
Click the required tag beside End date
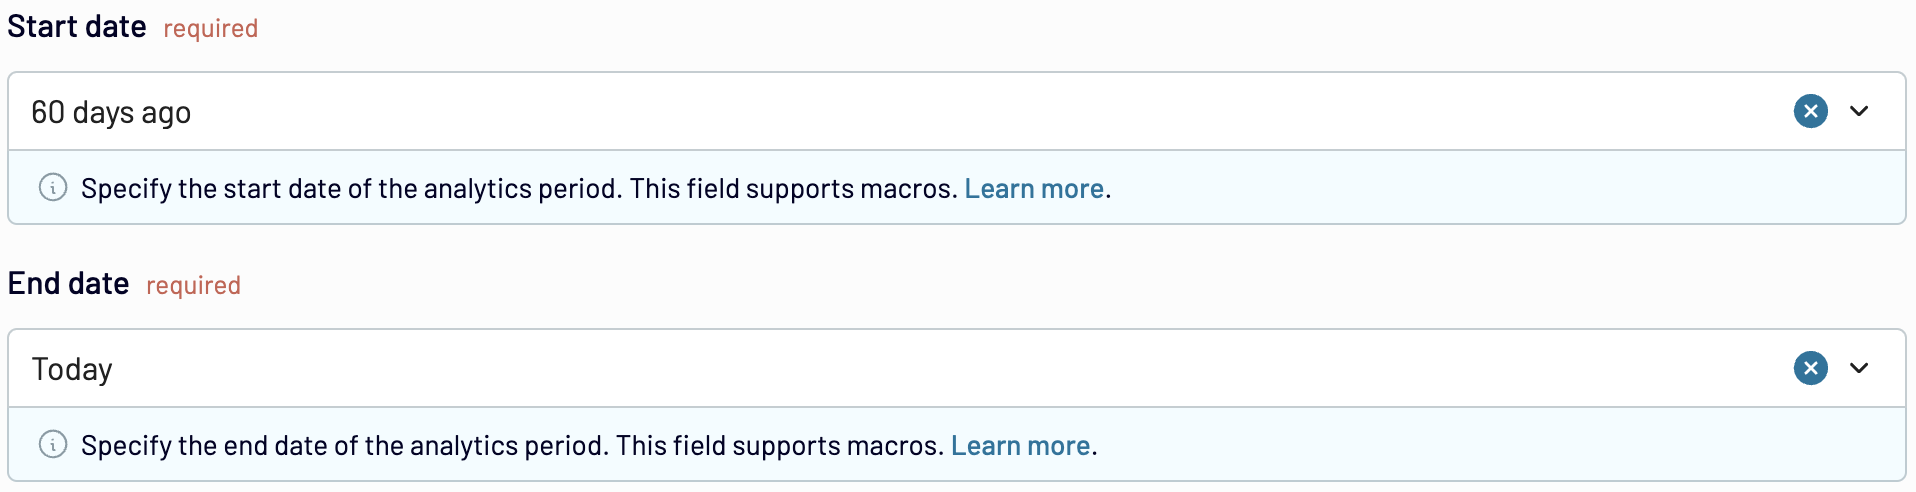click(x=193, y=285)
